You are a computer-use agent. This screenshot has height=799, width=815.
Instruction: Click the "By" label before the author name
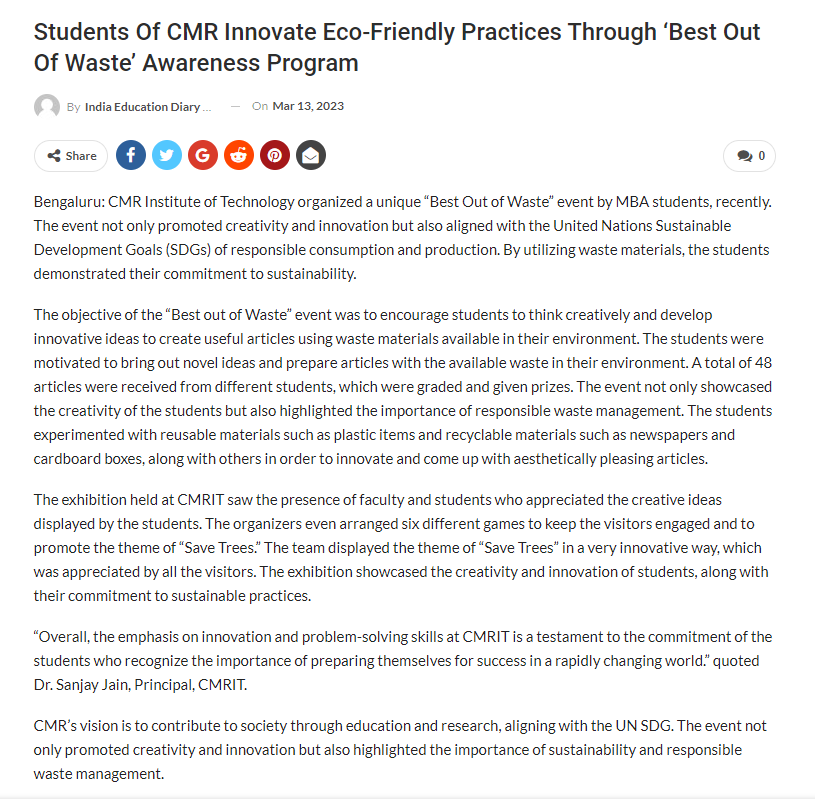(73, 107)
